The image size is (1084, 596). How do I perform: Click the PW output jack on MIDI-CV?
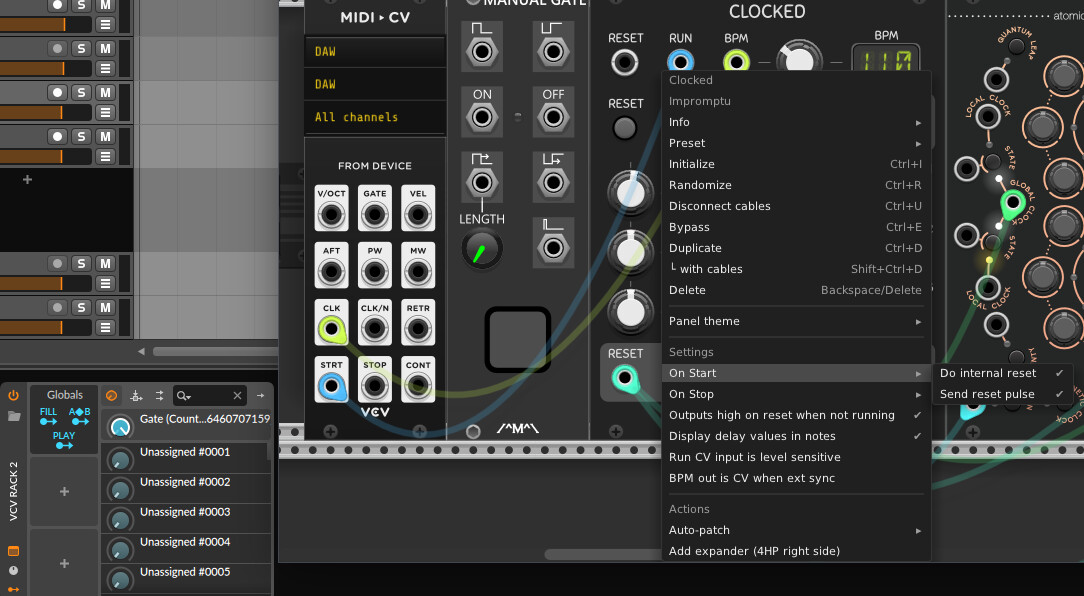pyautogui.click(x=375, y=272)
